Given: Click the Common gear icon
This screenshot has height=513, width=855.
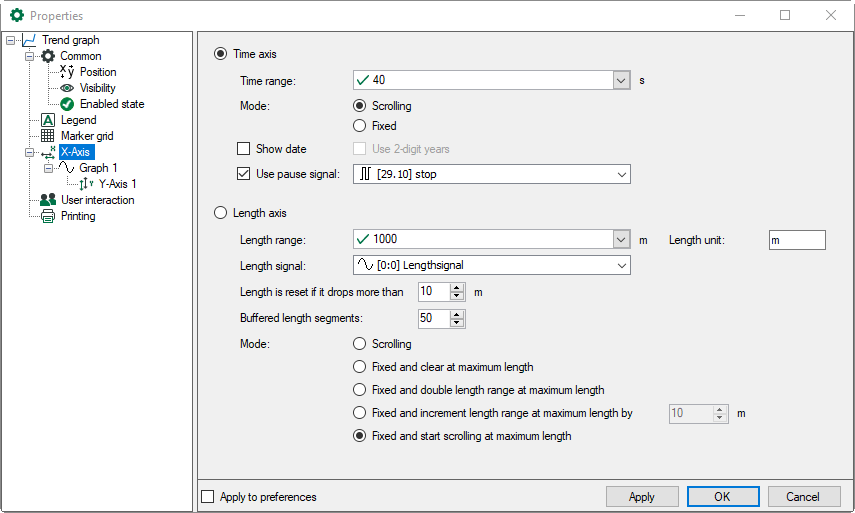Looking at the screenshot, I should tap(47, 56).
